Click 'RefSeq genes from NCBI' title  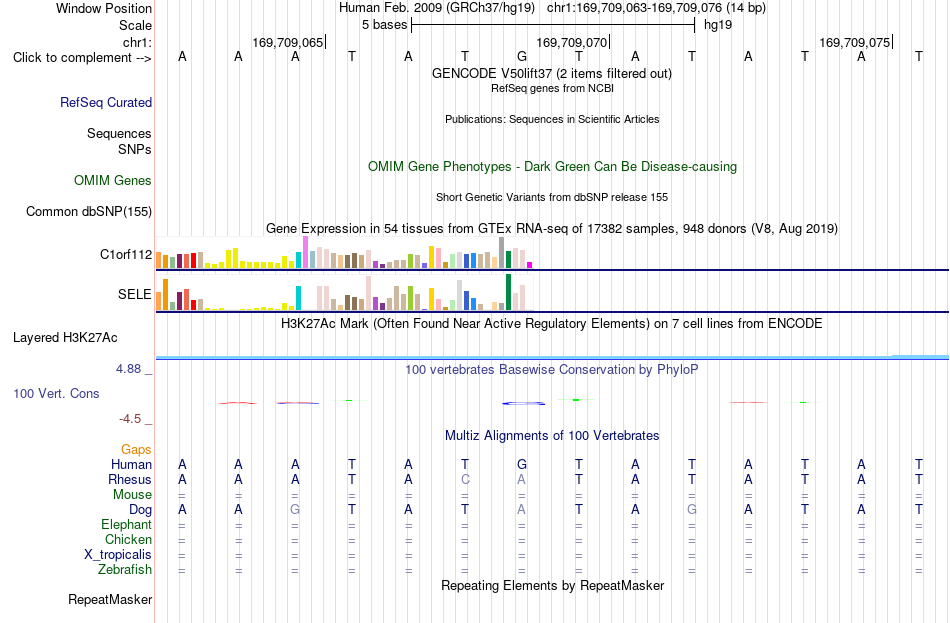pyautogui.click(x=552, y=88)
